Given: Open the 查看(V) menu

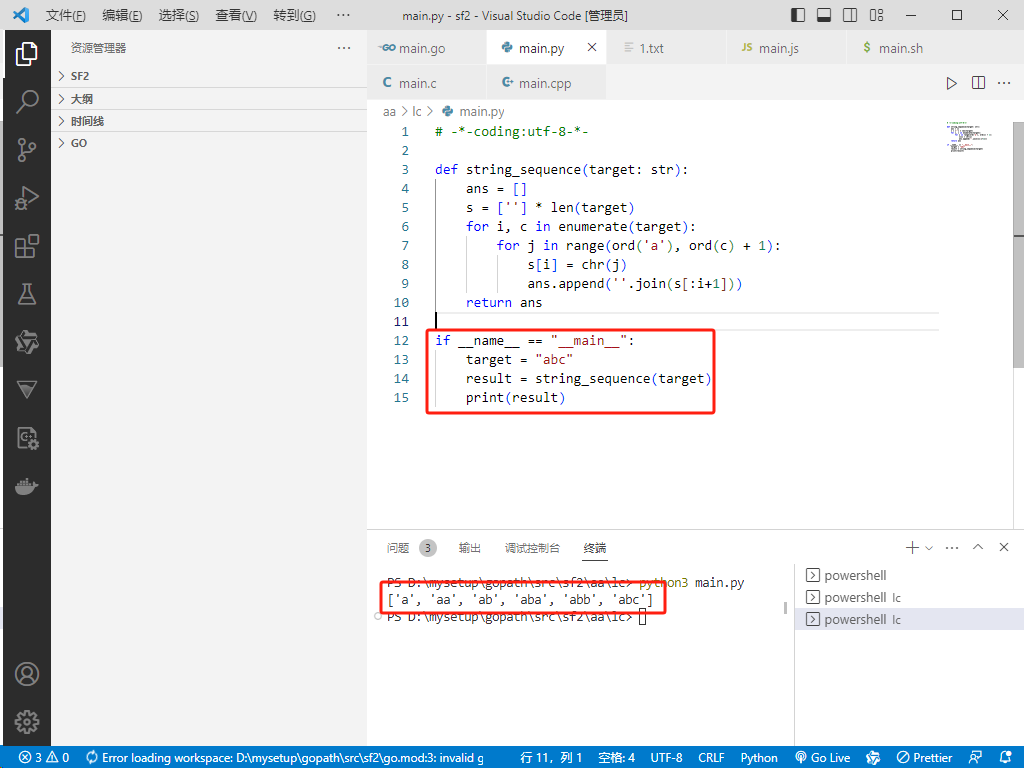Looking at the screenshot, I should pos(236,15).
